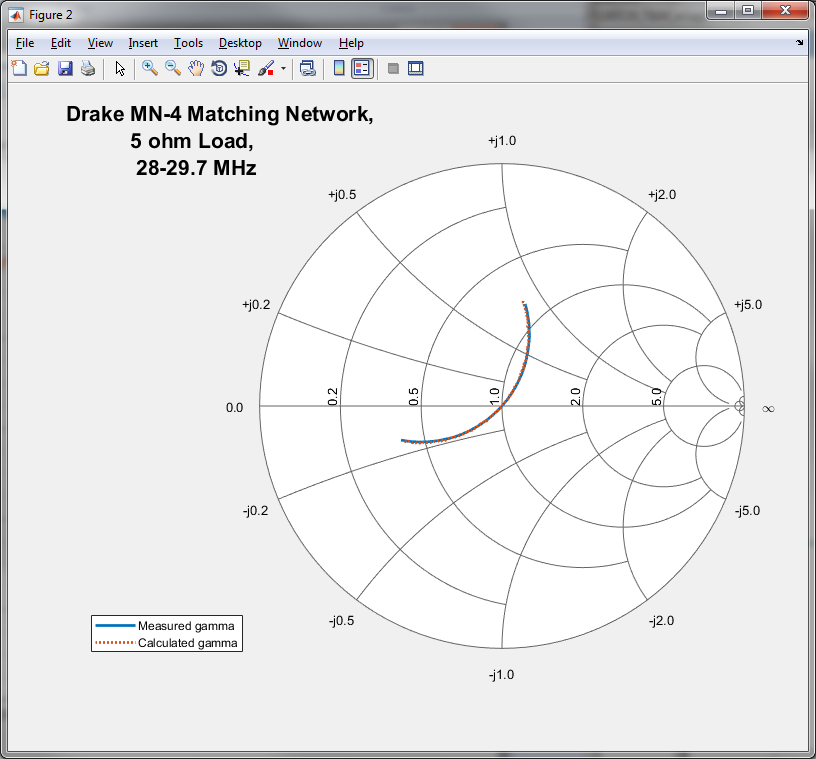The width and height of the screenshot is (816, 759).
Task: Click the 0.0 resistance axis label
Action: [x=234, y=408]
